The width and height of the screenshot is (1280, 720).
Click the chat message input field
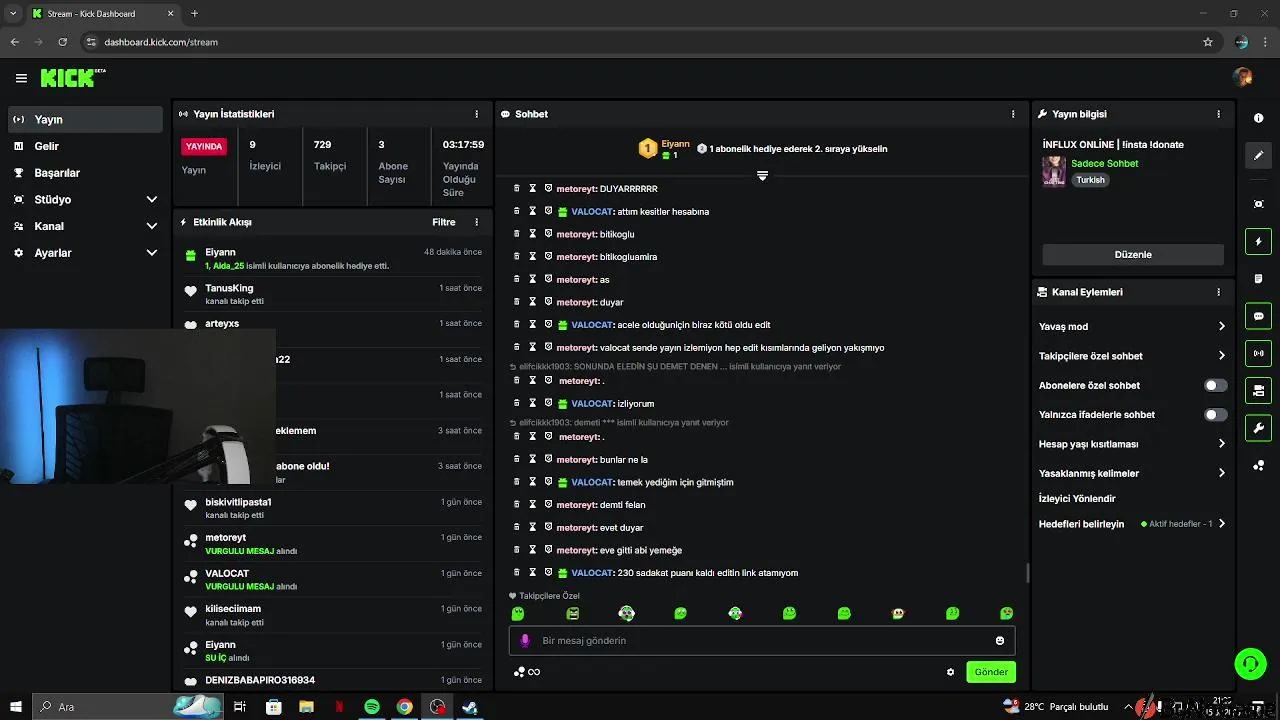tap(762, 641)
